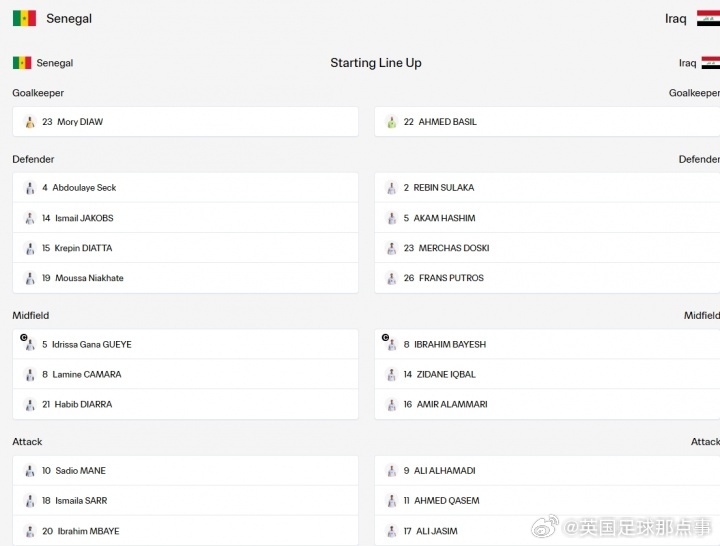Screen dimensions: 720x546
Task: Click Iraq's Goalkeeper section label
Action: click(x=694, y=93)
